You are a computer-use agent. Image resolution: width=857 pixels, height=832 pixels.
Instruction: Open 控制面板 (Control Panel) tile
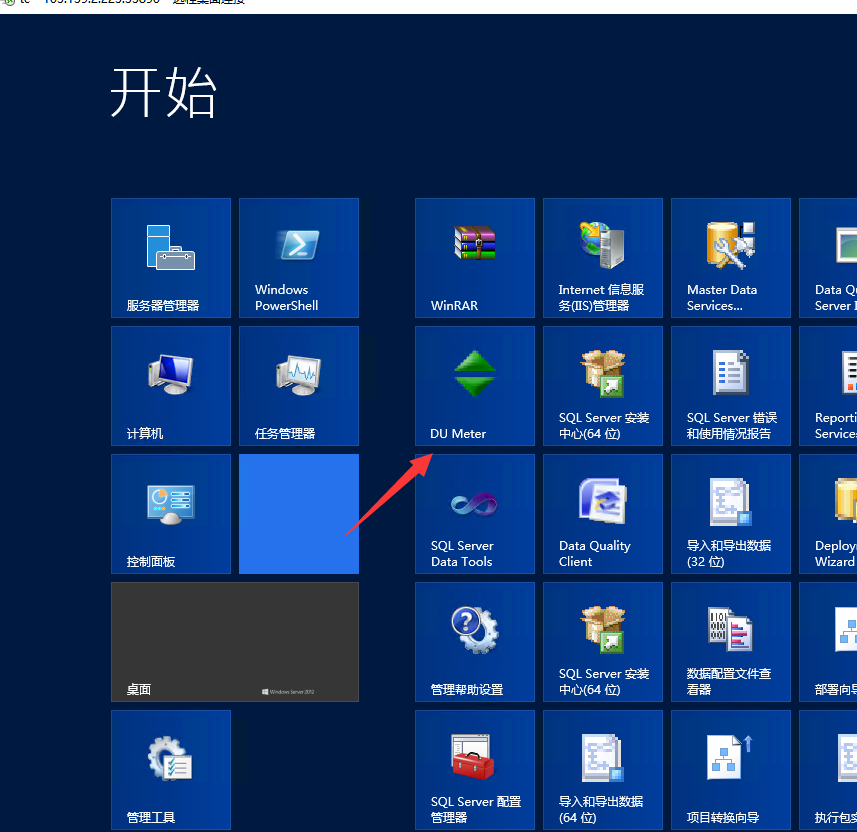coord(171,514)
